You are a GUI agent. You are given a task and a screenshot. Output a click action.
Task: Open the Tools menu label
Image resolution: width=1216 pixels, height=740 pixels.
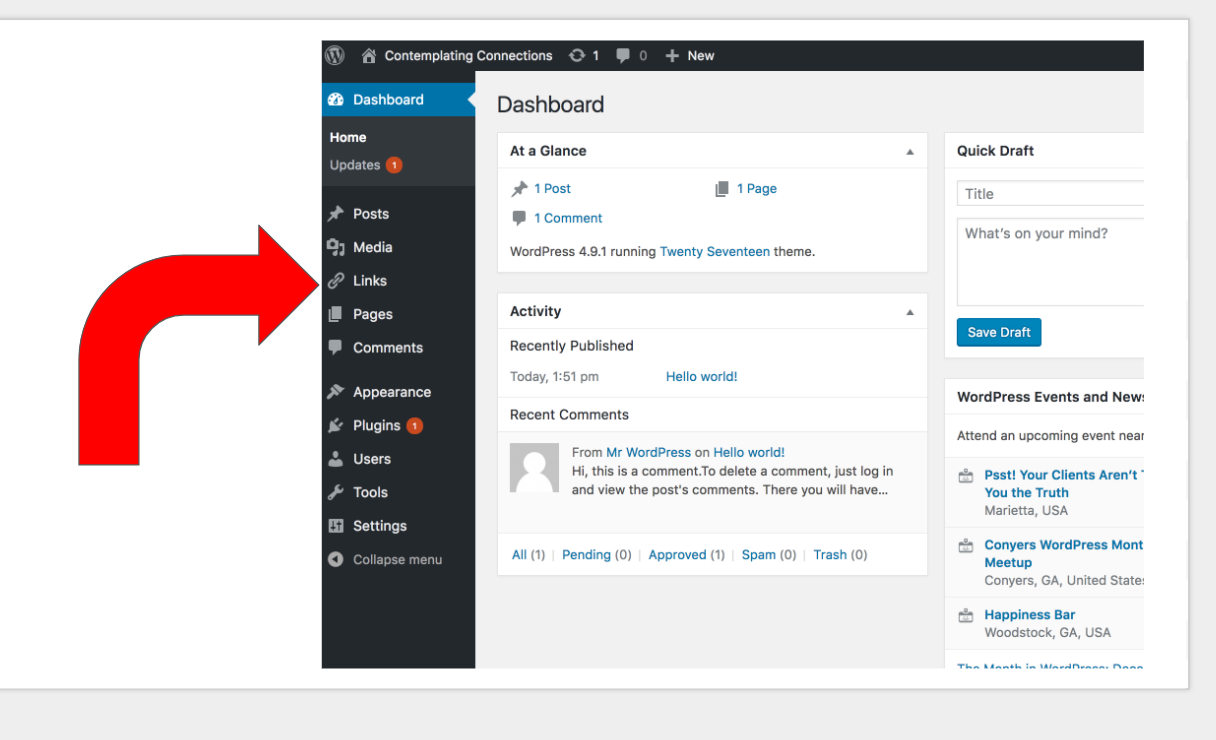pos(370,493)
